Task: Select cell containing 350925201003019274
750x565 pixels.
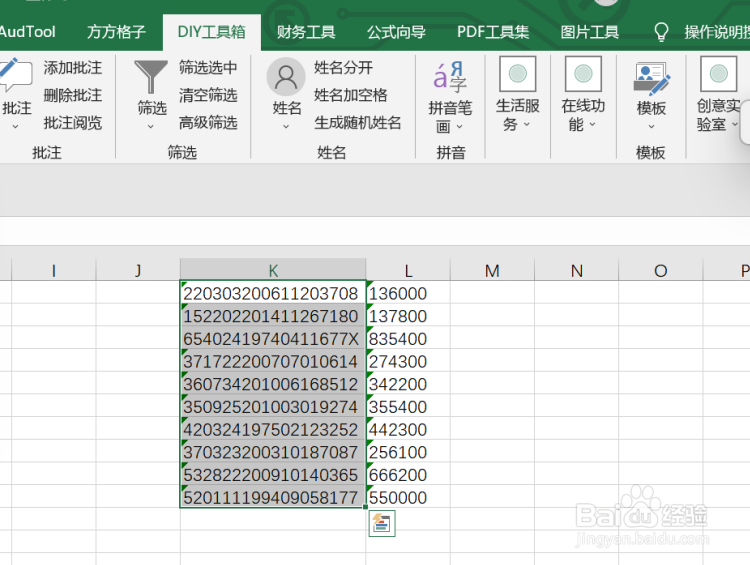Action: click(273, 407)
